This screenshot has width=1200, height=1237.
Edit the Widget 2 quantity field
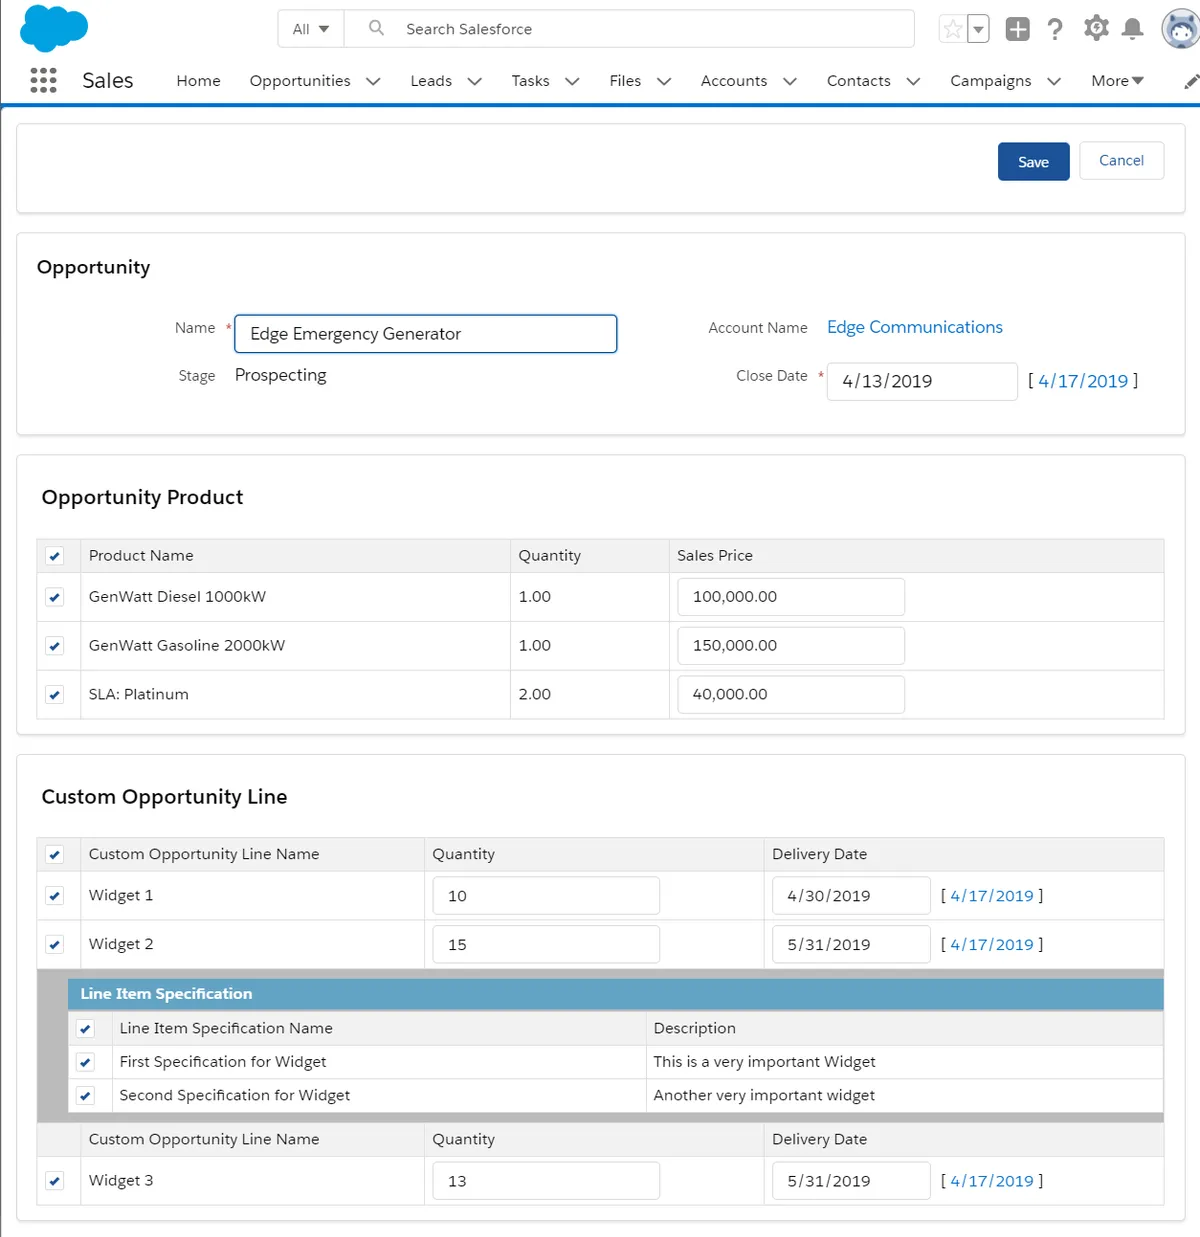click(546, 945)
